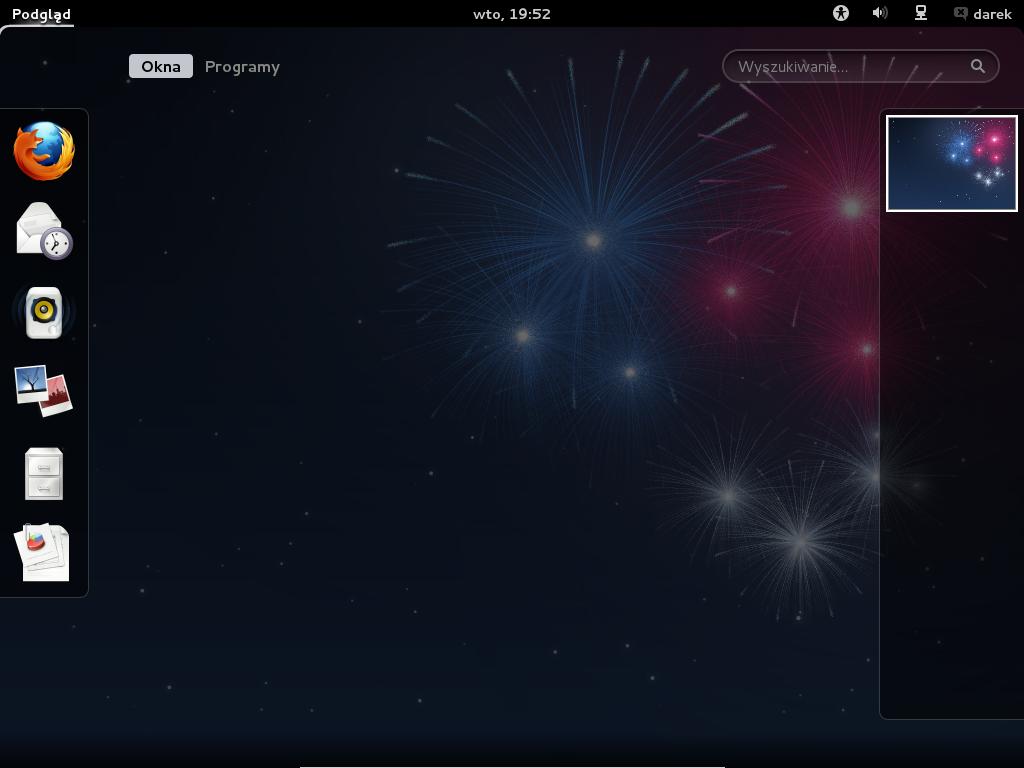Open the darek user menu
The width and height of the screenshot is (1024, 768).
983,14
